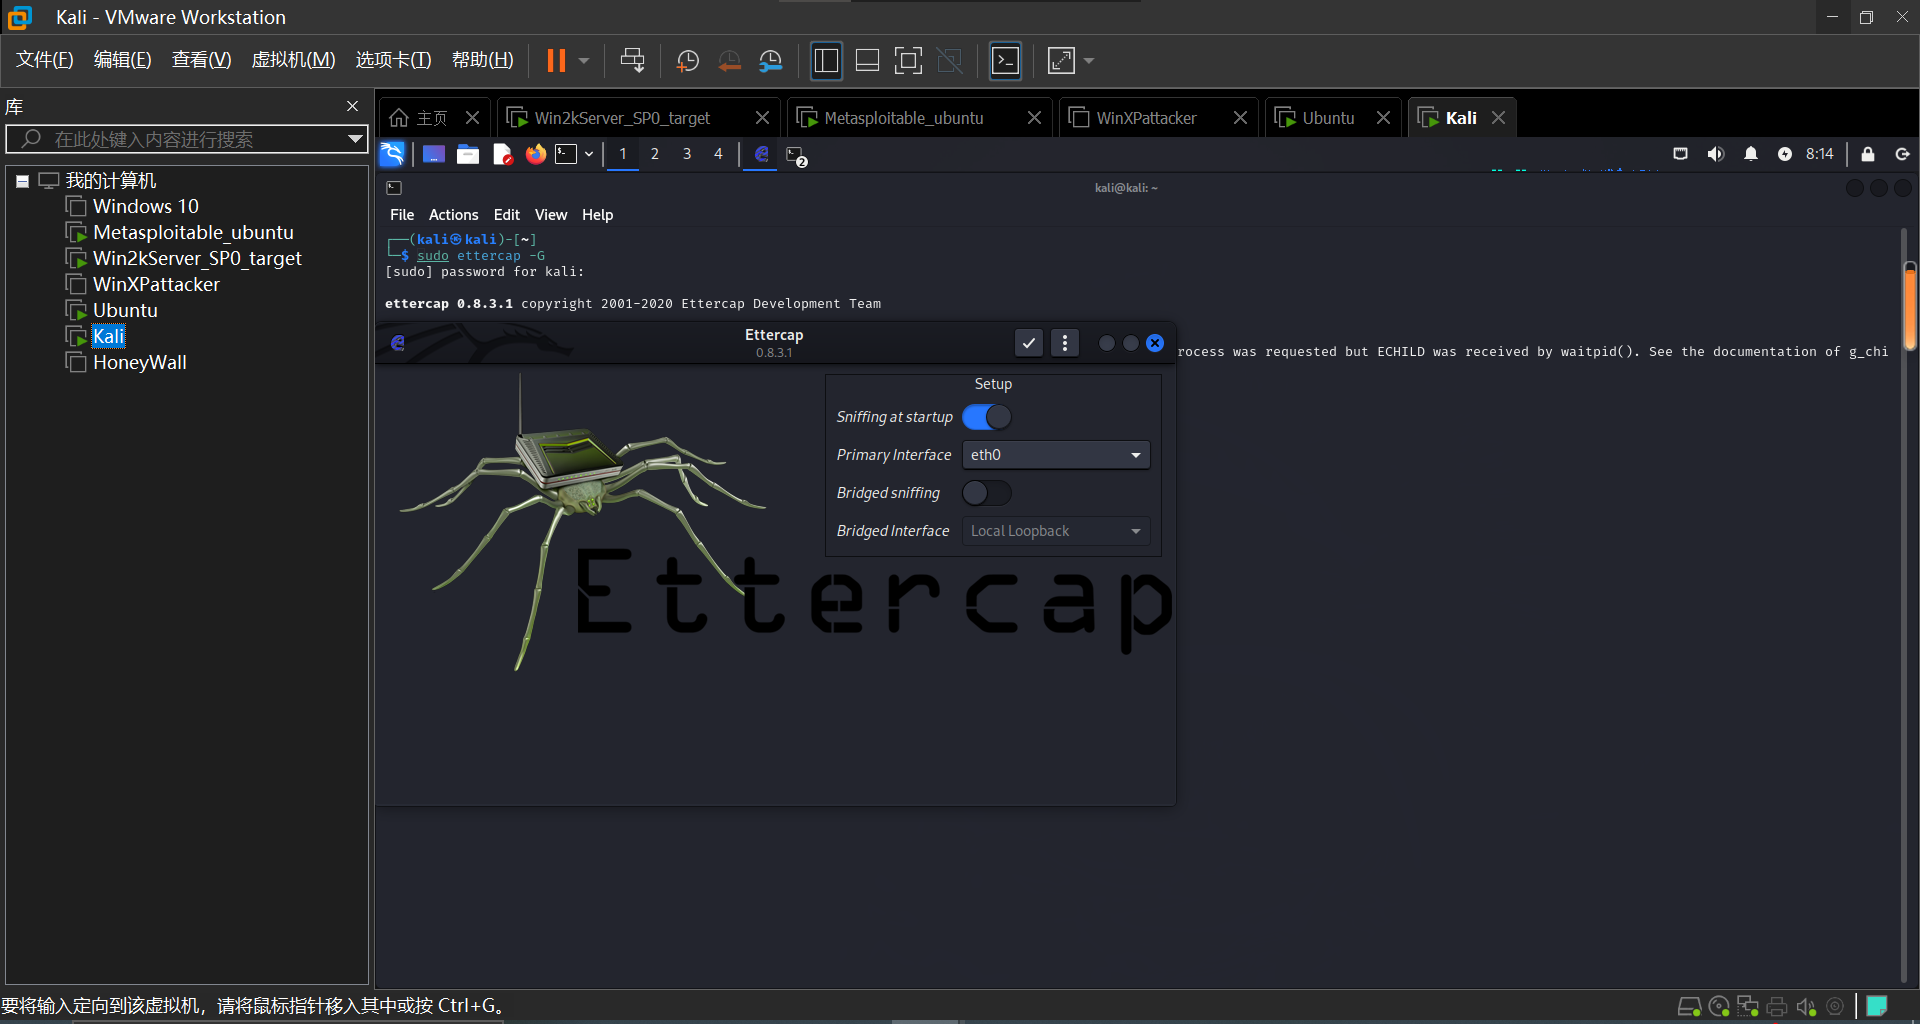Open the 帮助(H) menu
This screenshot has height=1024, width=1920.
(x=482, y=60)
